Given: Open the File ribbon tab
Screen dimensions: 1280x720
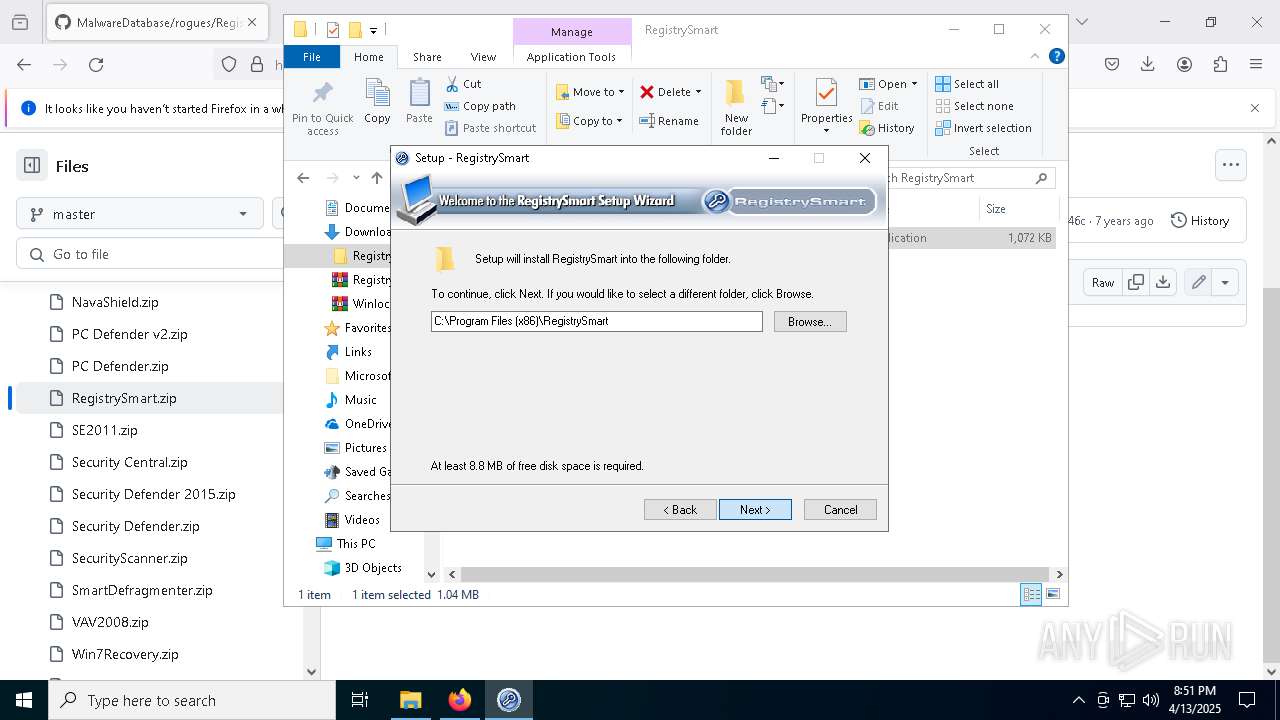Looking at the screenshot, I should (x=312, y=57).
